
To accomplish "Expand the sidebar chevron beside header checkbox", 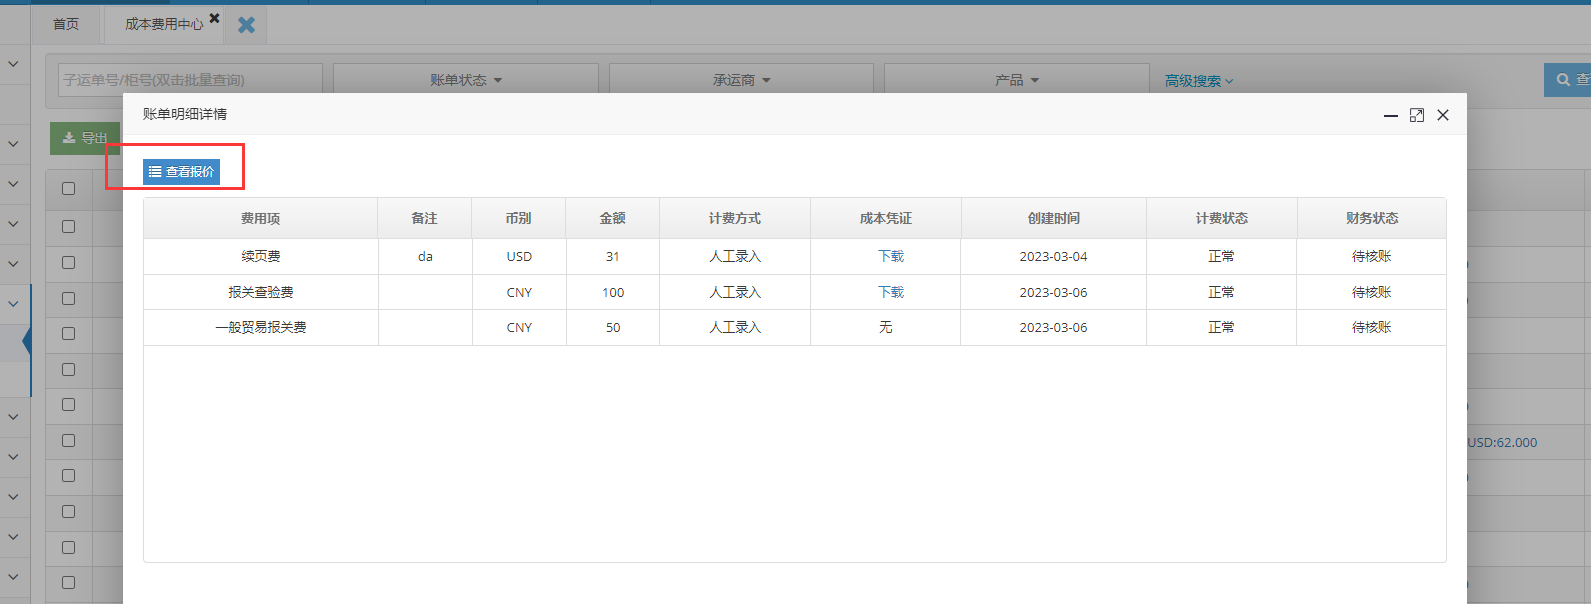I will tap(14, 184).
